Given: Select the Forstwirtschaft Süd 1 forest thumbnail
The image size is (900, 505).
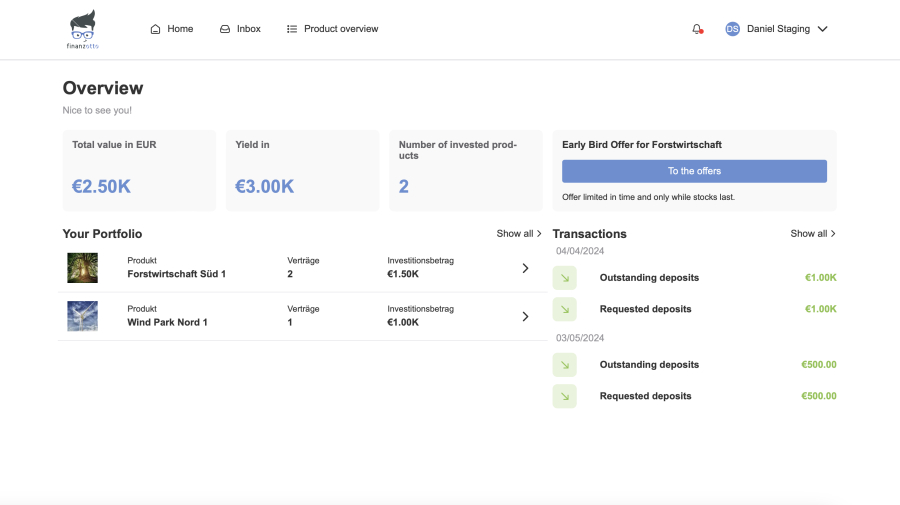Looking at the screenshot, I should [82, 268].
